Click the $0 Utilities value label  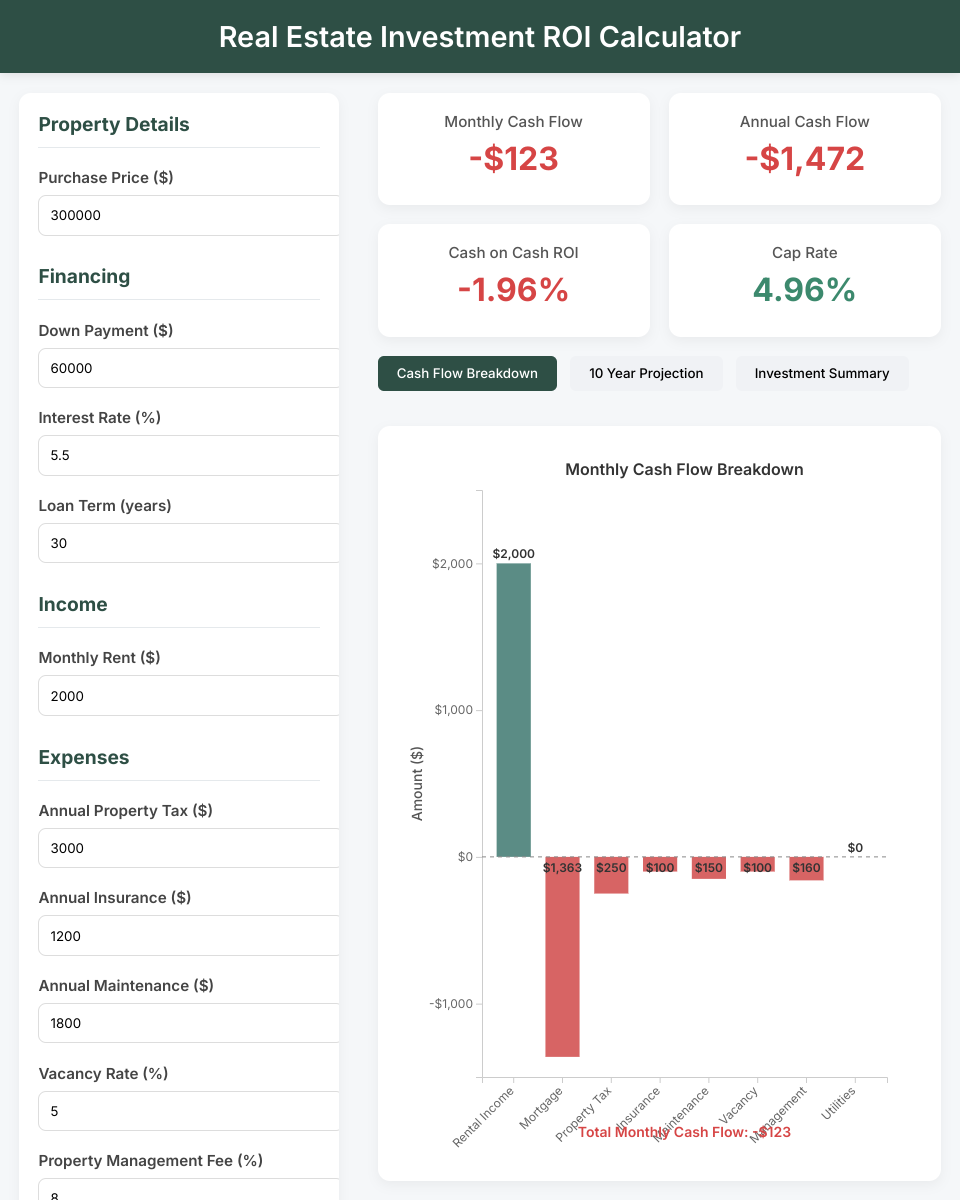tap(855, 847)
